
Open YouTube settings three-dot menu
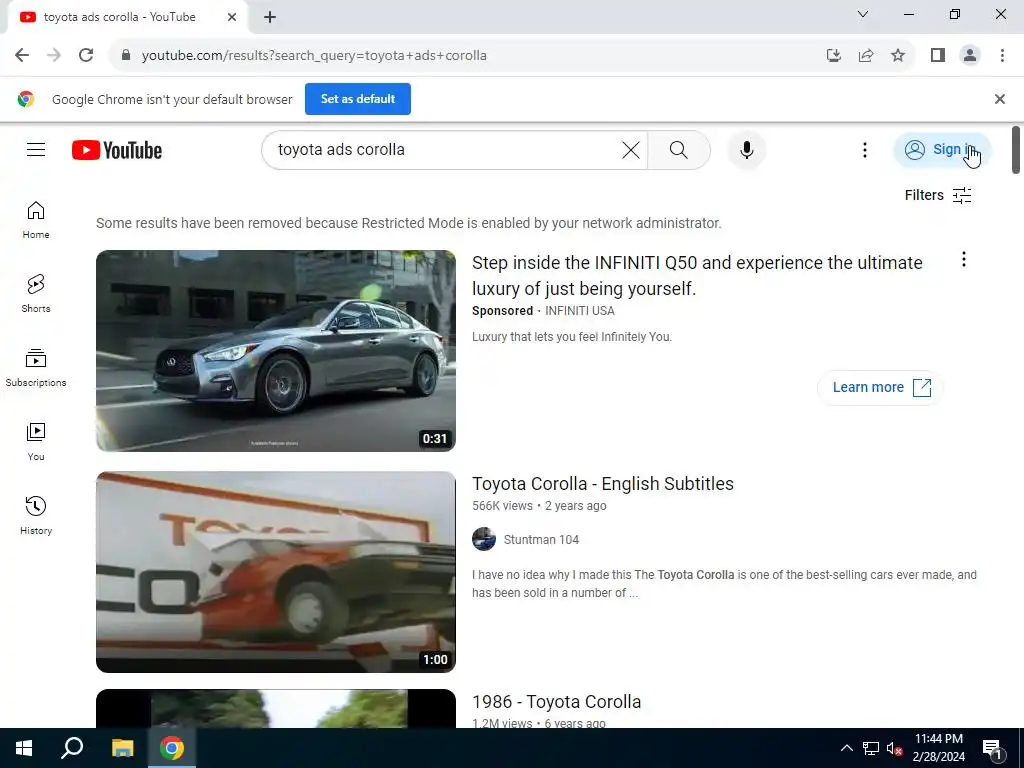pos(865,150)
